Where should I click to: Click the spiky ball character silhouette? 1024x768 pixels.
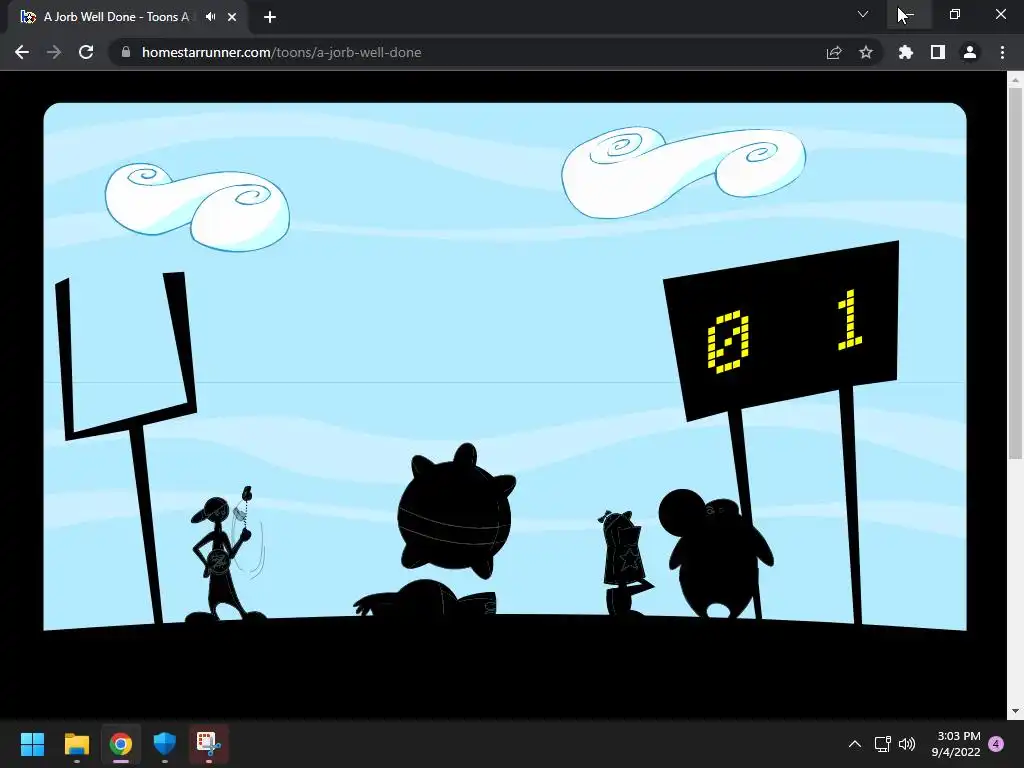[455, 511]
